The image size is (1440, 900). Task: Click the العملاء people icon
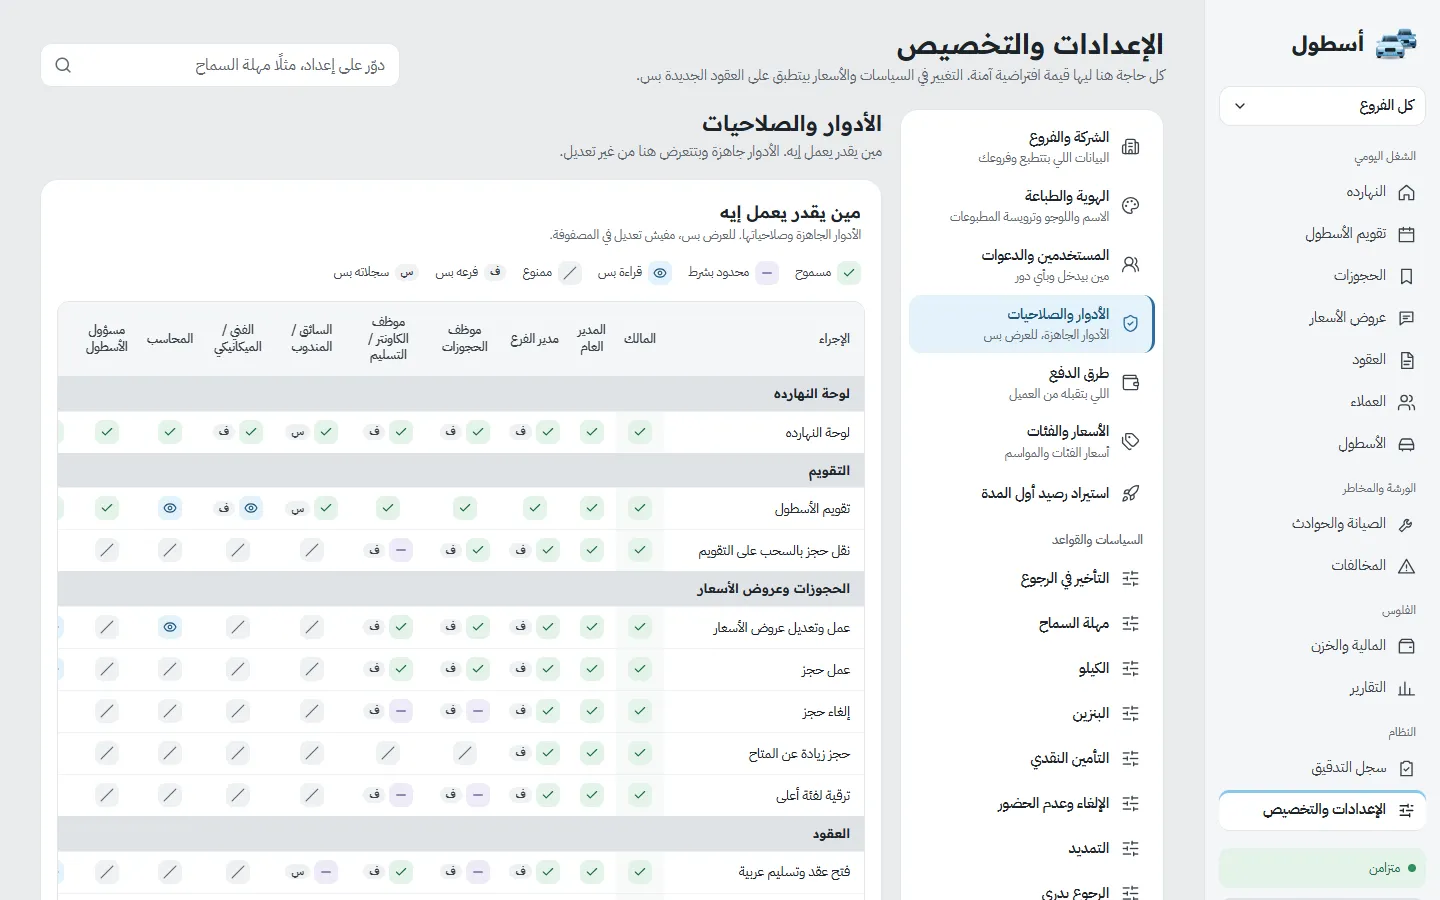(x=1406, y=402)
